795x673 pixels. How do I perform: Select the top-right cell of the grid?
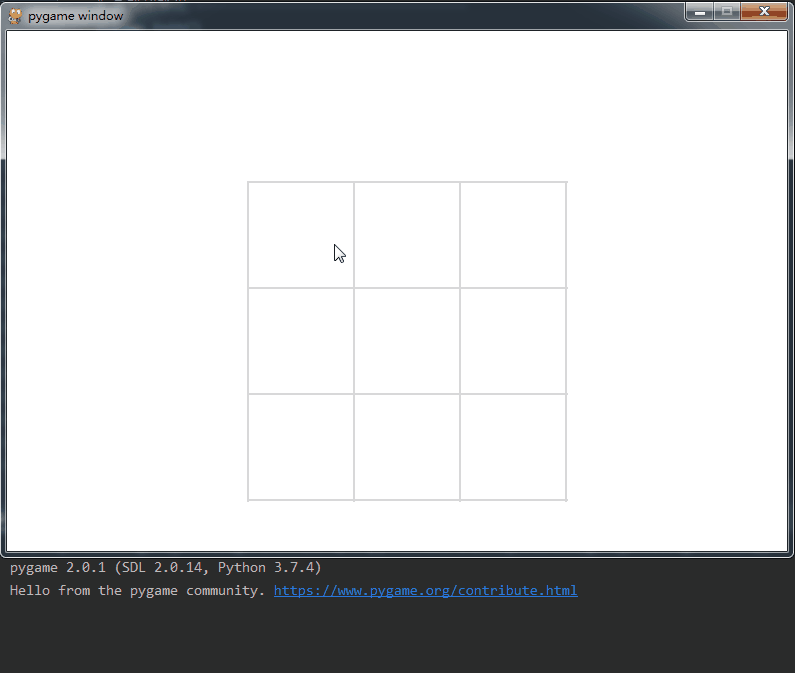pyautogui.click(x=513, y=235)
